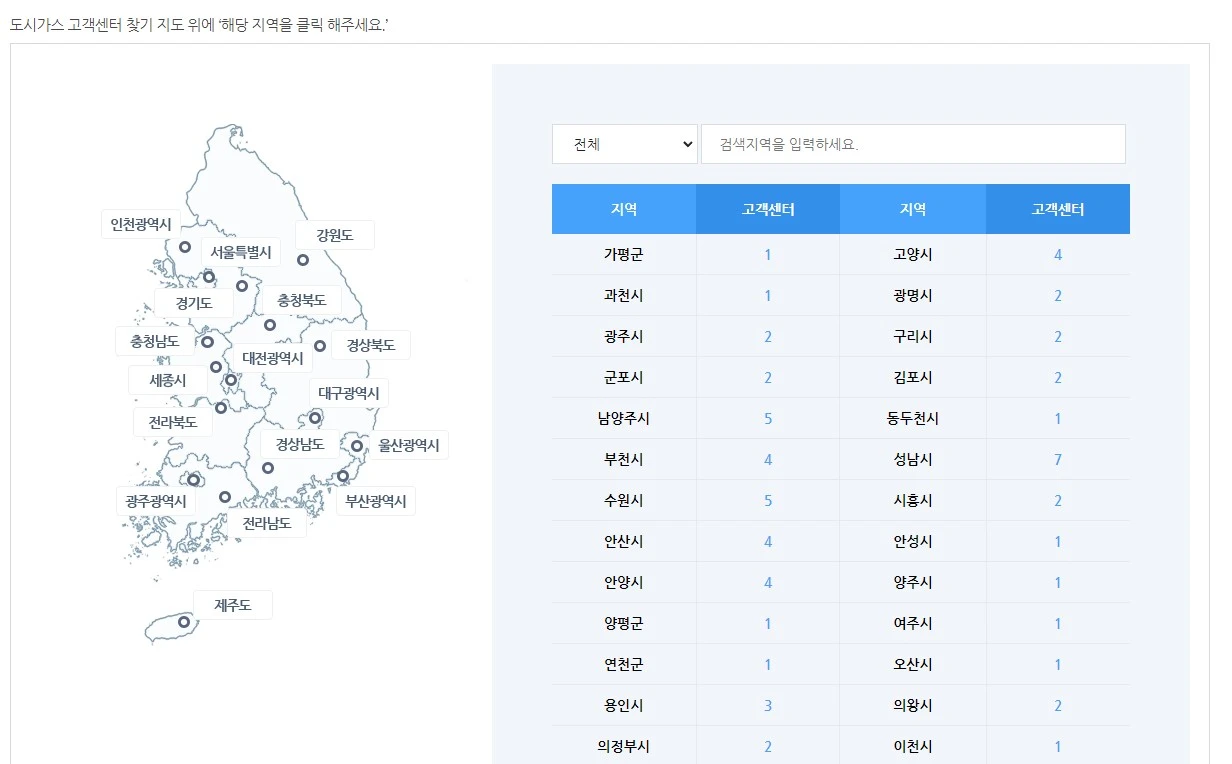Viewport: 1232px width, 764px height.
Task: Click the 경상북도 map marker dot
Action: click(x=320, y=346)
